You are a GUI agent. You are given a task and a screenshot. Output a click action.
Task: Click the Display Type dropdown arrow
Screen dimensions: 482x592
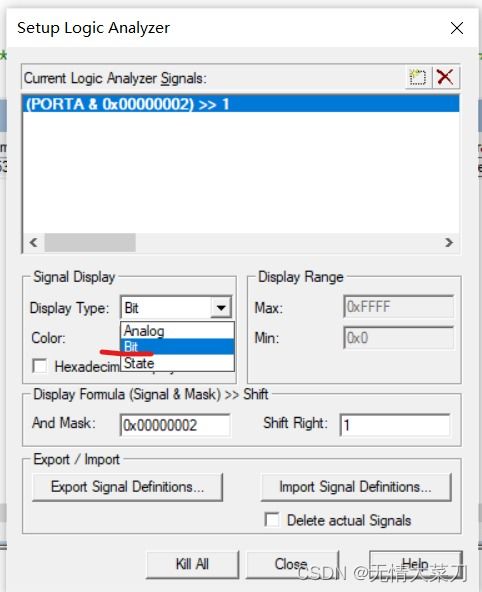221,308
